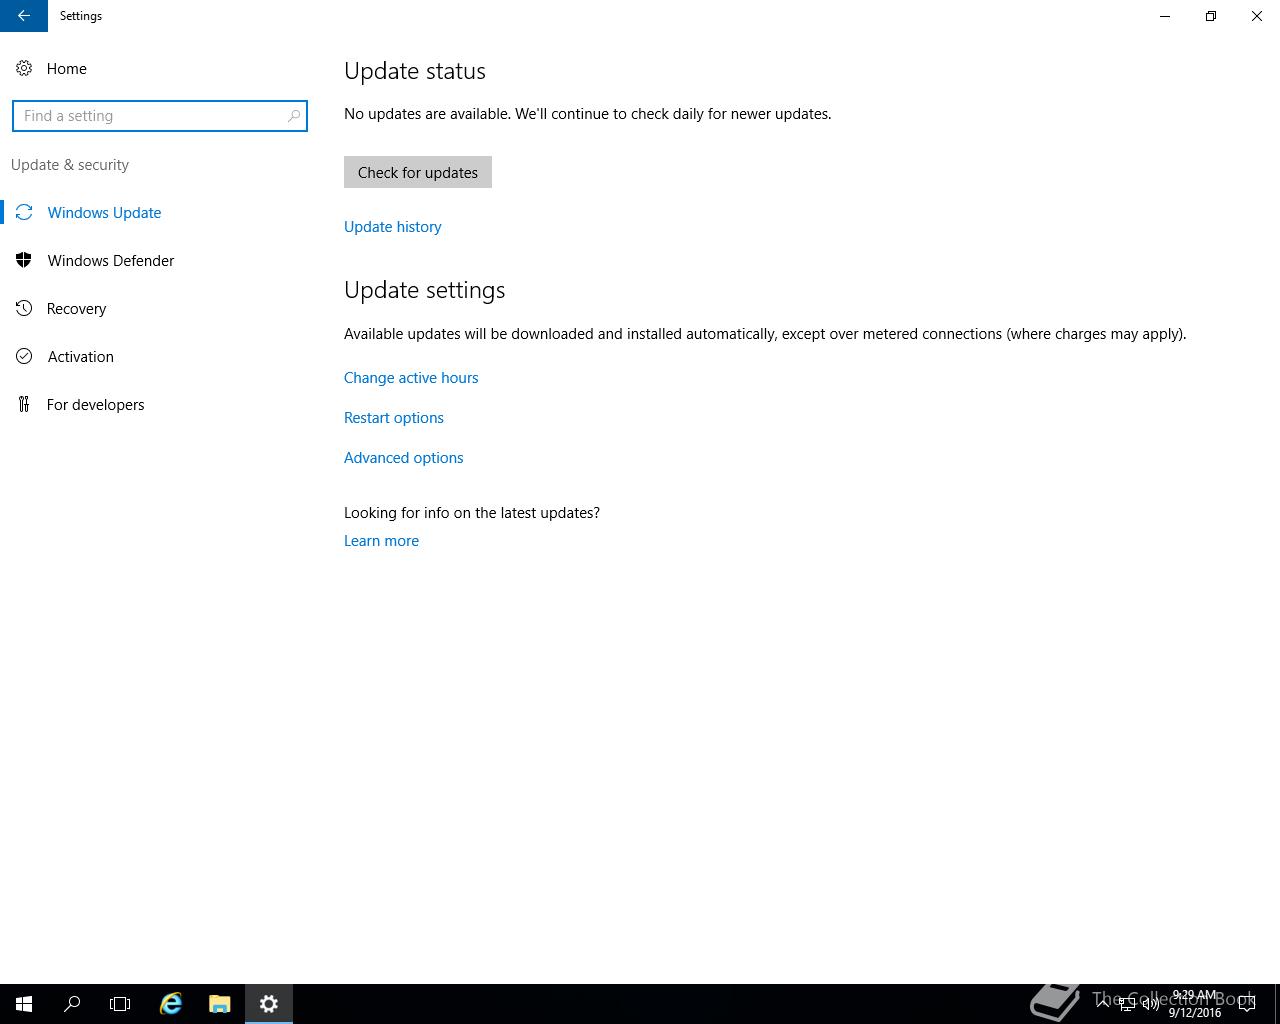
Task: Click the 'Update & security' category label
Action: click(70, 165)
